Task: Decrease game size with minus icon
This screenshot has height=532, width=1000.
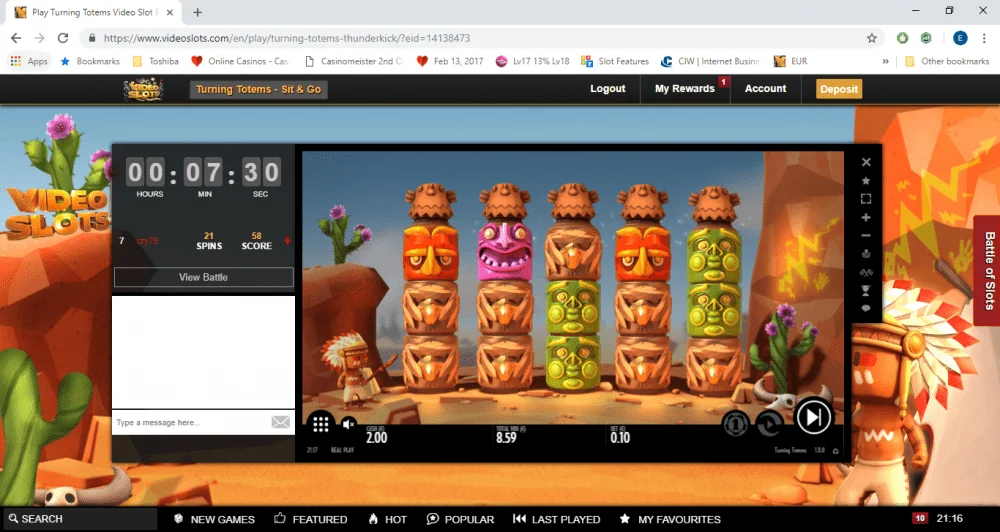Action: pos(866,236)
